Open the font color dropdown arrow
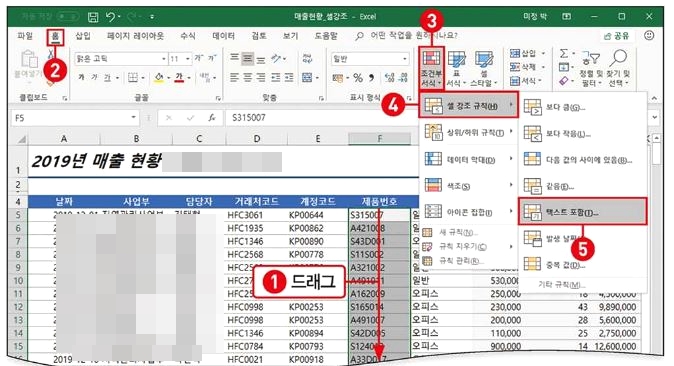Image resolution: width=674 pixels, height=366 pixels. [189, 78]
